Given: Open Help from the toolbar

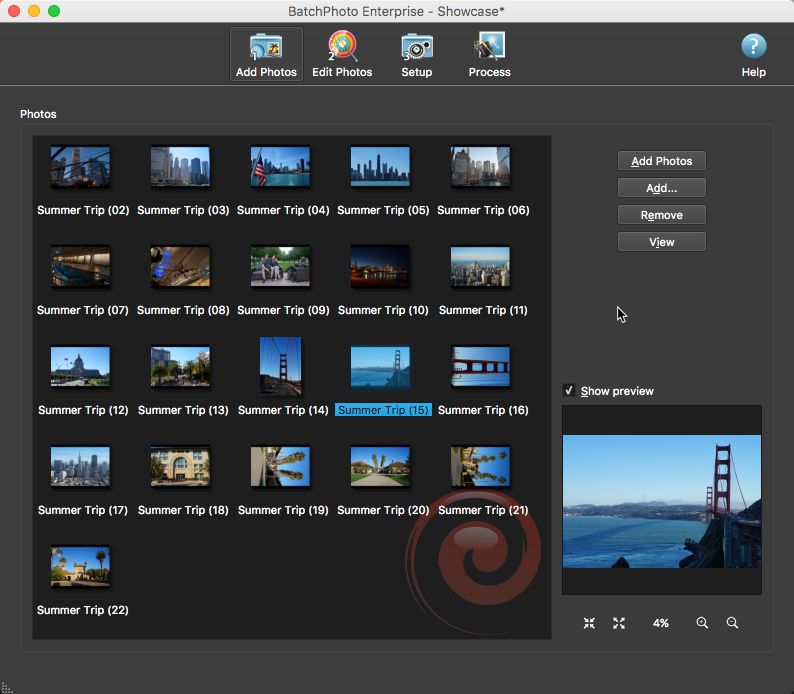Looking at the screenshot, I should point(753,54).
